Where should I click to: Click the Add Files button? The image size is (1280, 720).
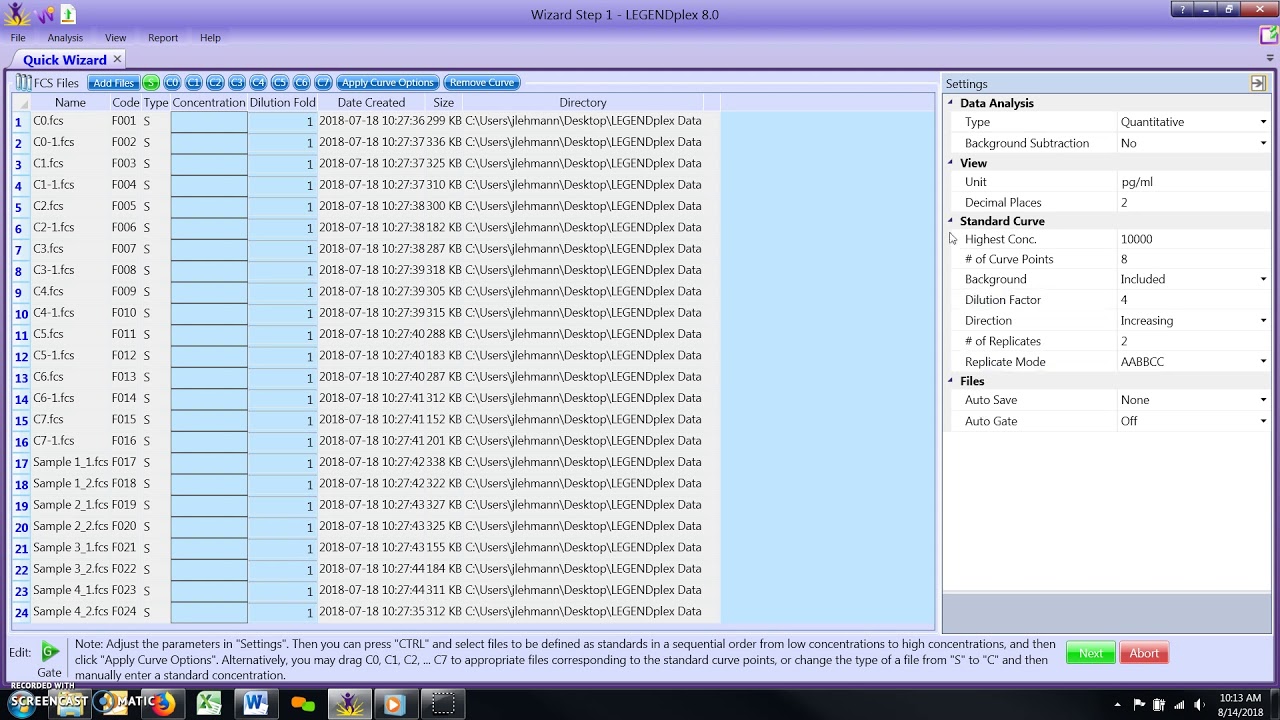[x=113, y=83]
